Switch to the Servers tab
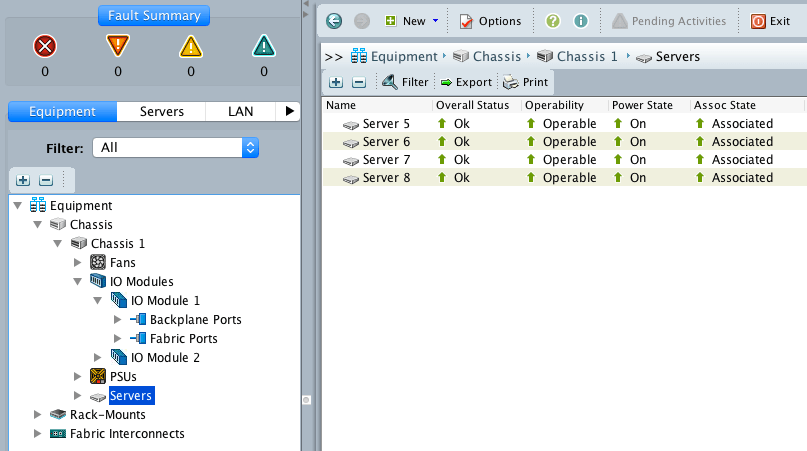 161,112
